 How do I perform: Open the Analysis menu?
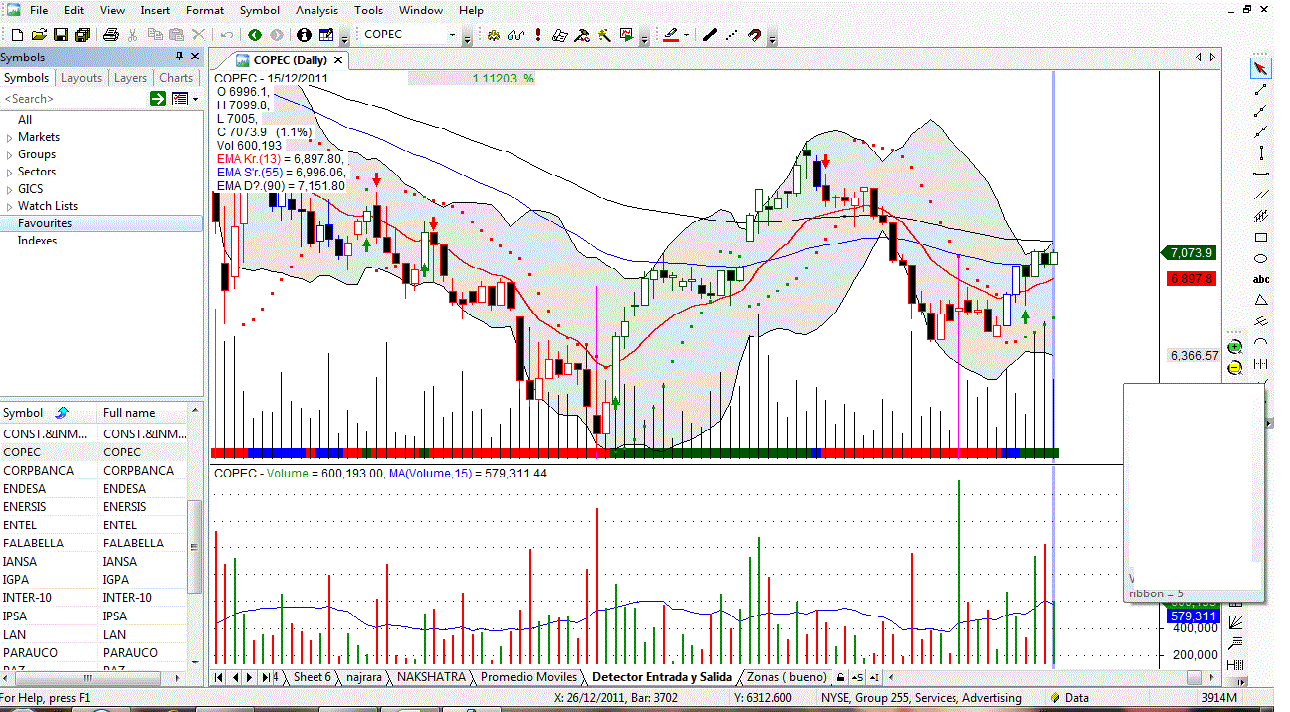(x=316, y=10)
